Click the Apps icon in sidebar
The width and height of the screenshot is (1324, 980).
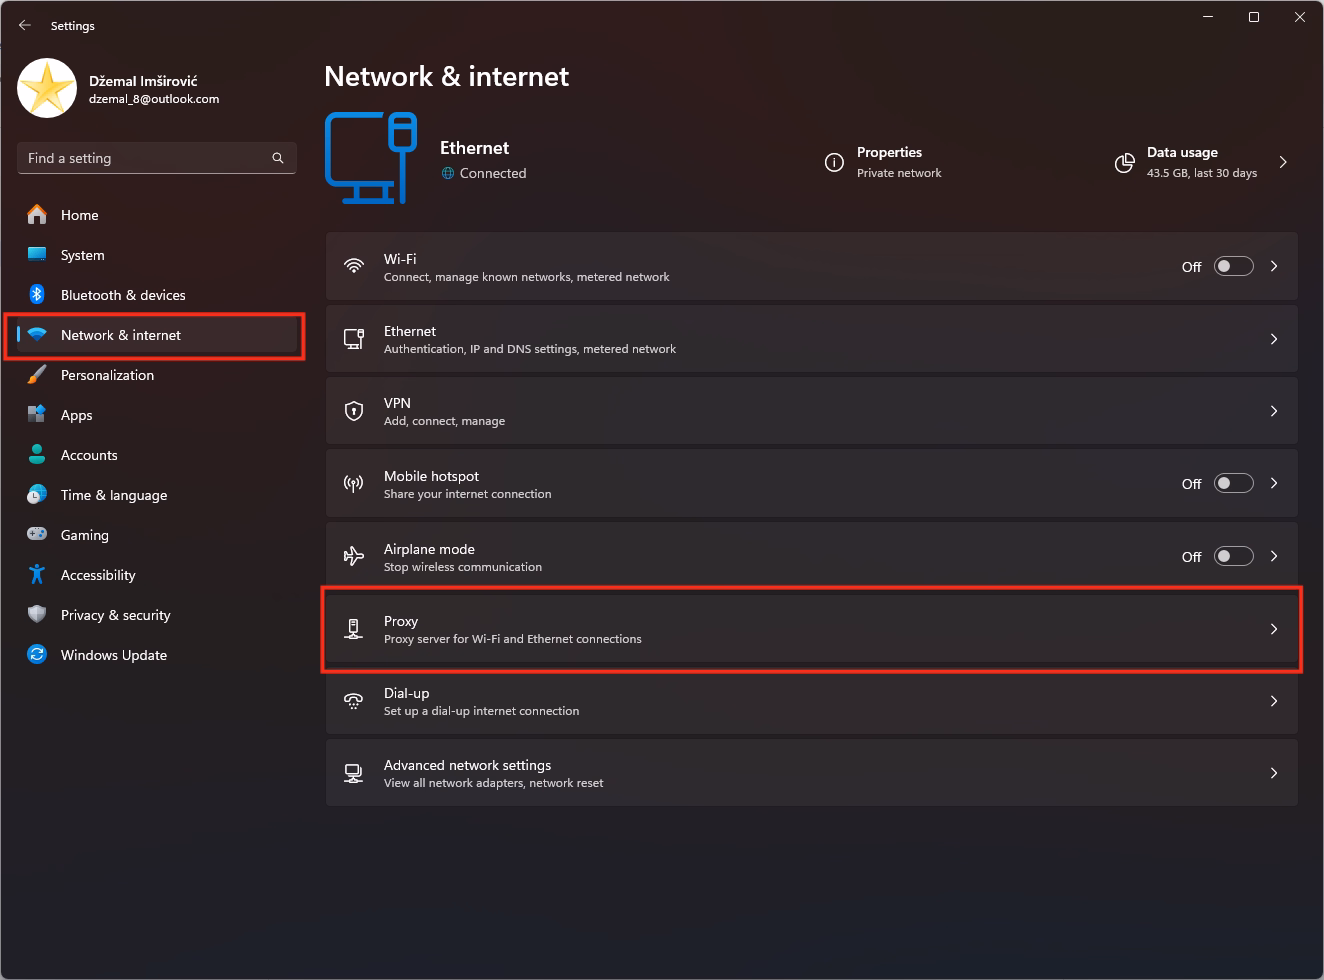pos(37,414)
